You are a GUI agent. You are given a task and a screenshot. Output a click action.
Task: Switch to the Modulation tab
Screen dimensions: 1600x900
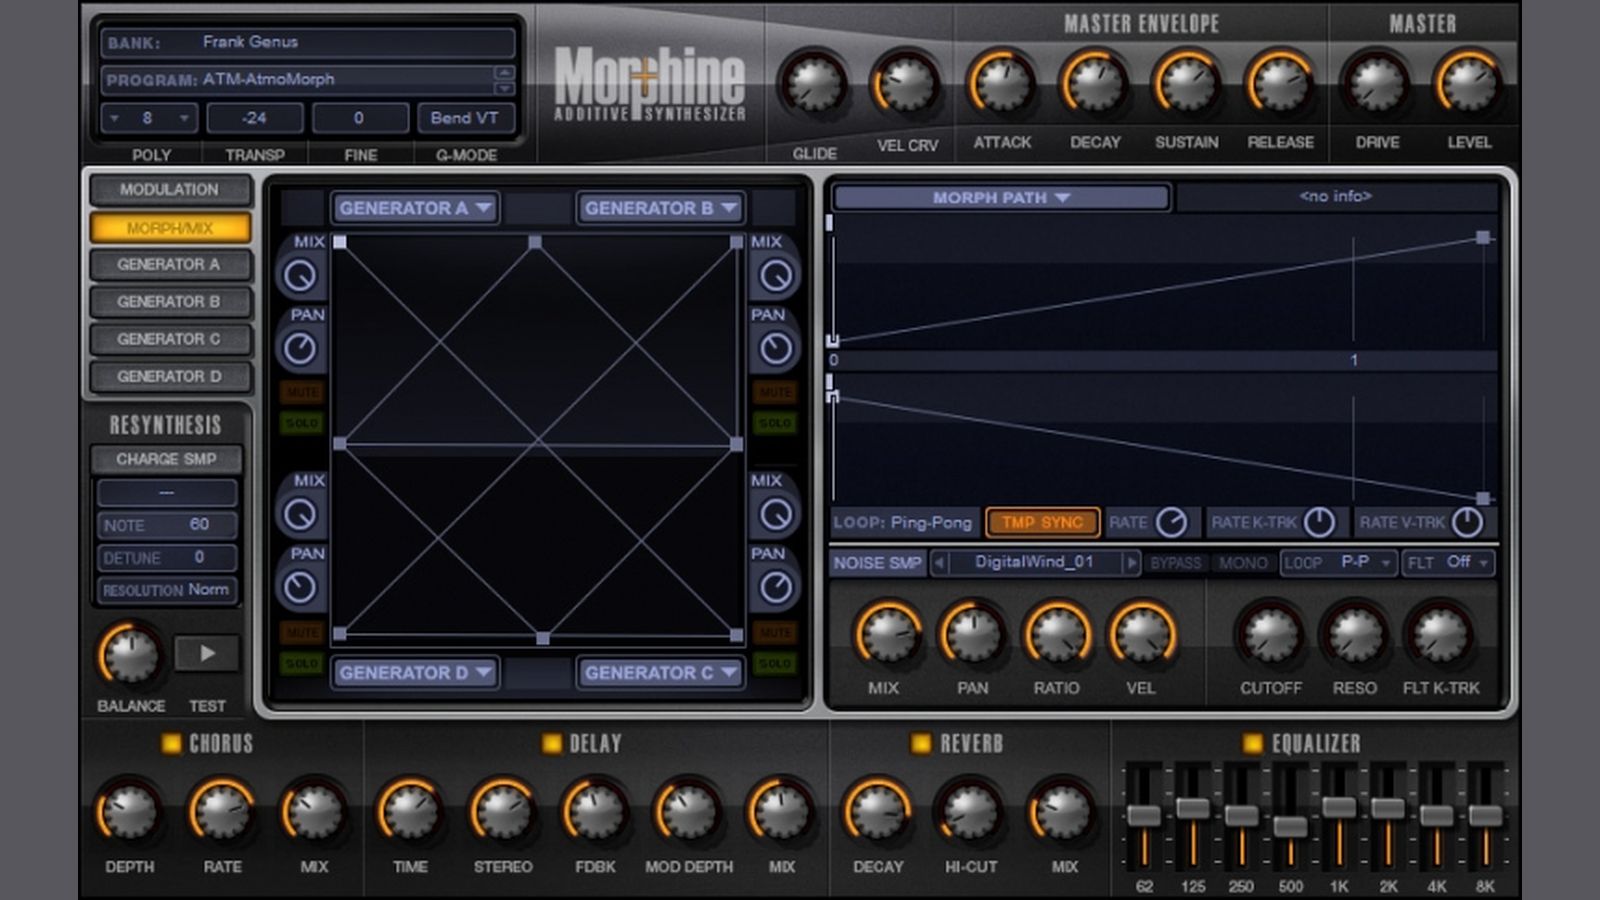click(169, 190)
